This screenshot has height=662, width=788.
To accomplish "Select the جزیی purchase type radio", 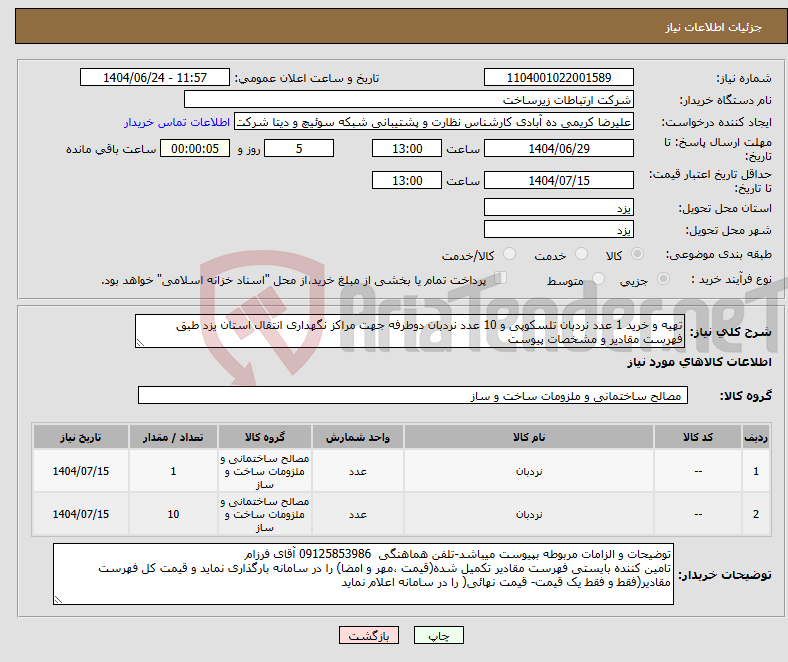I will point(663,278).
